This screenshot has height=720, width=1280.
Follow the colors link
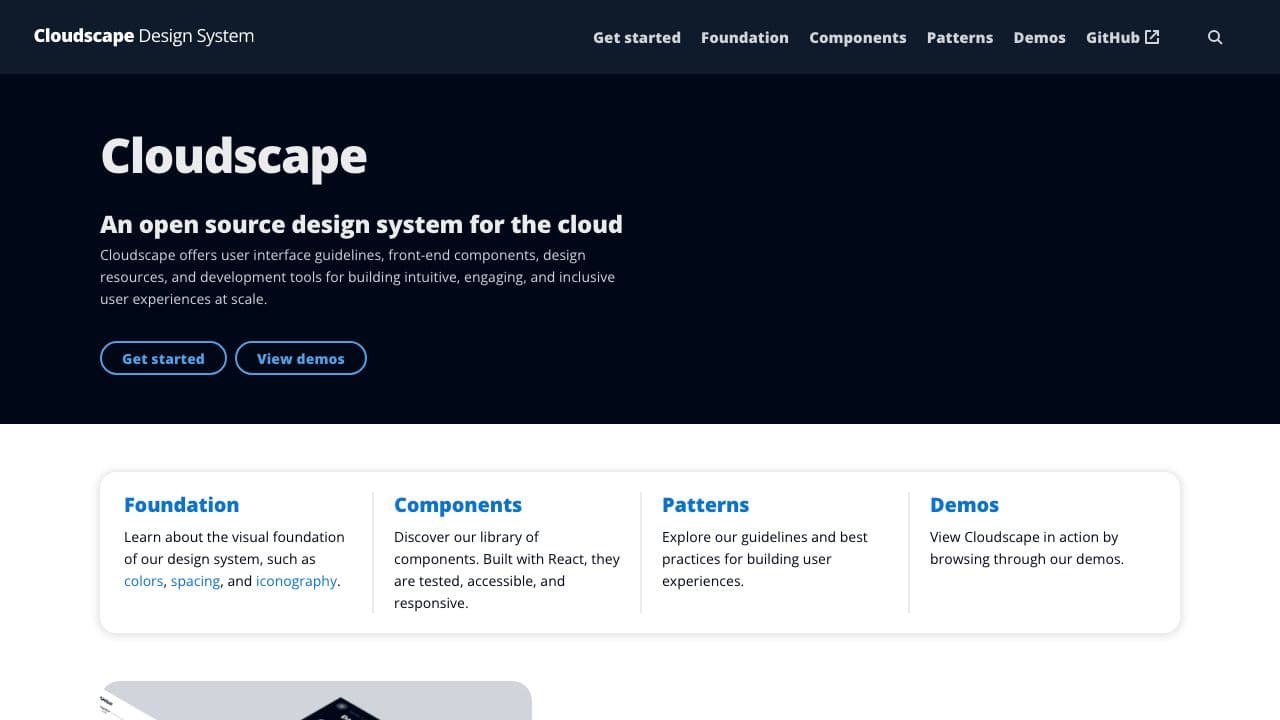click(143, 581)
